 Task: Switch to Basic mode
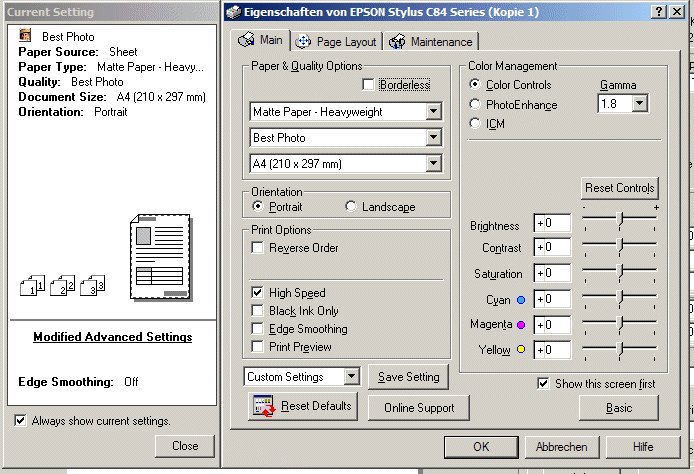pyautogui.click(x=619, y=408)
